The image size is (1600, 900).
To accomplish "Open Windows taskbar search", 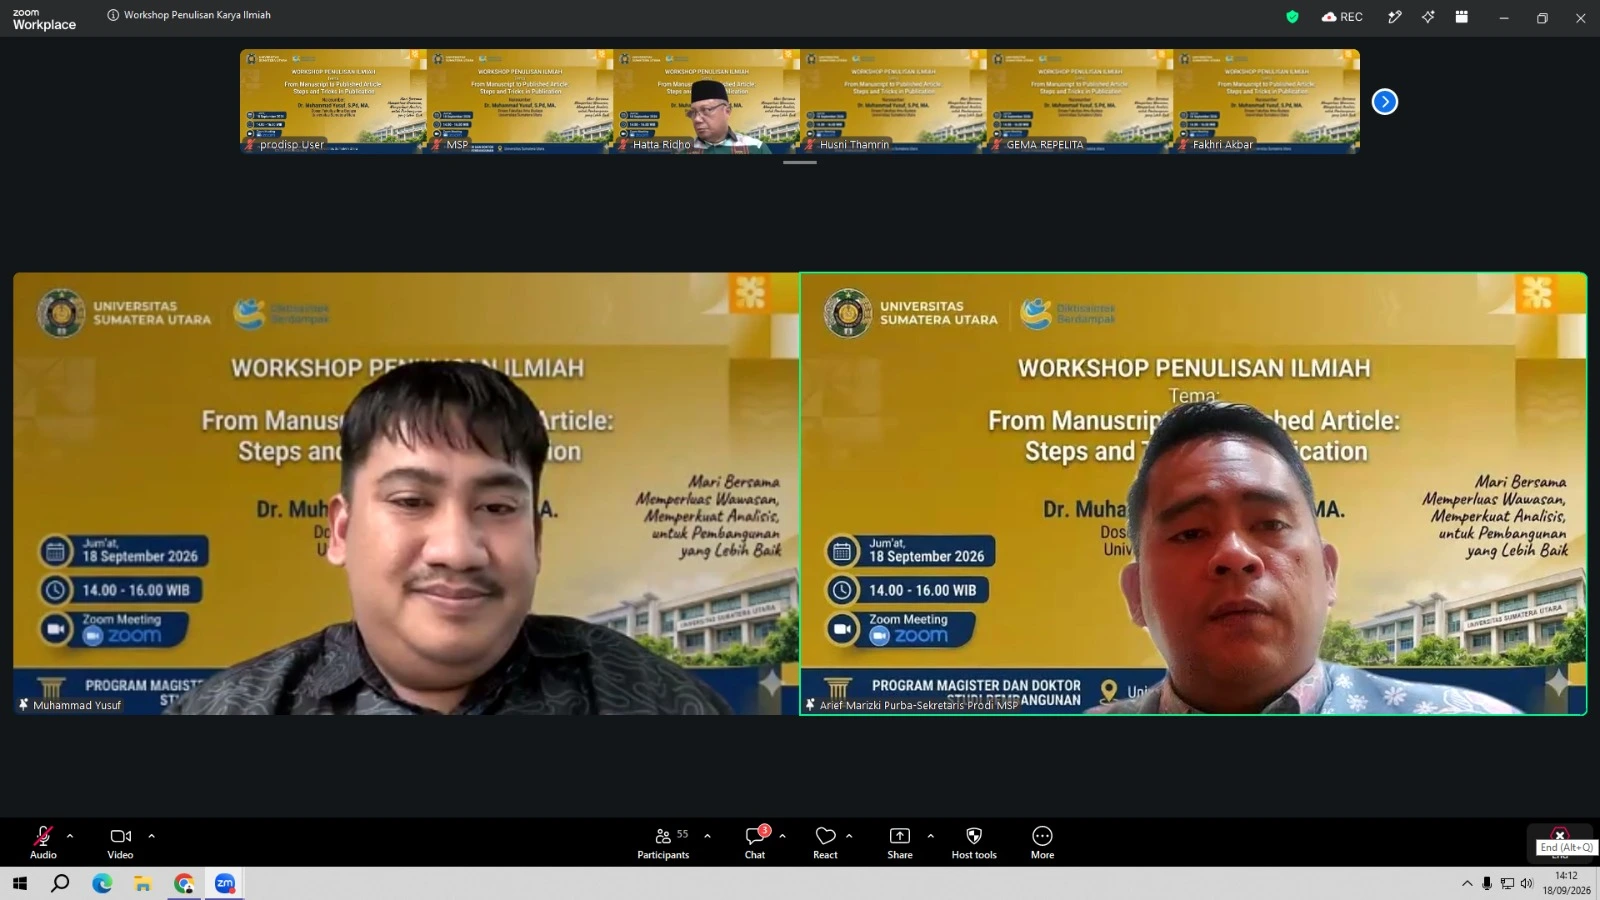I will 60,883.
